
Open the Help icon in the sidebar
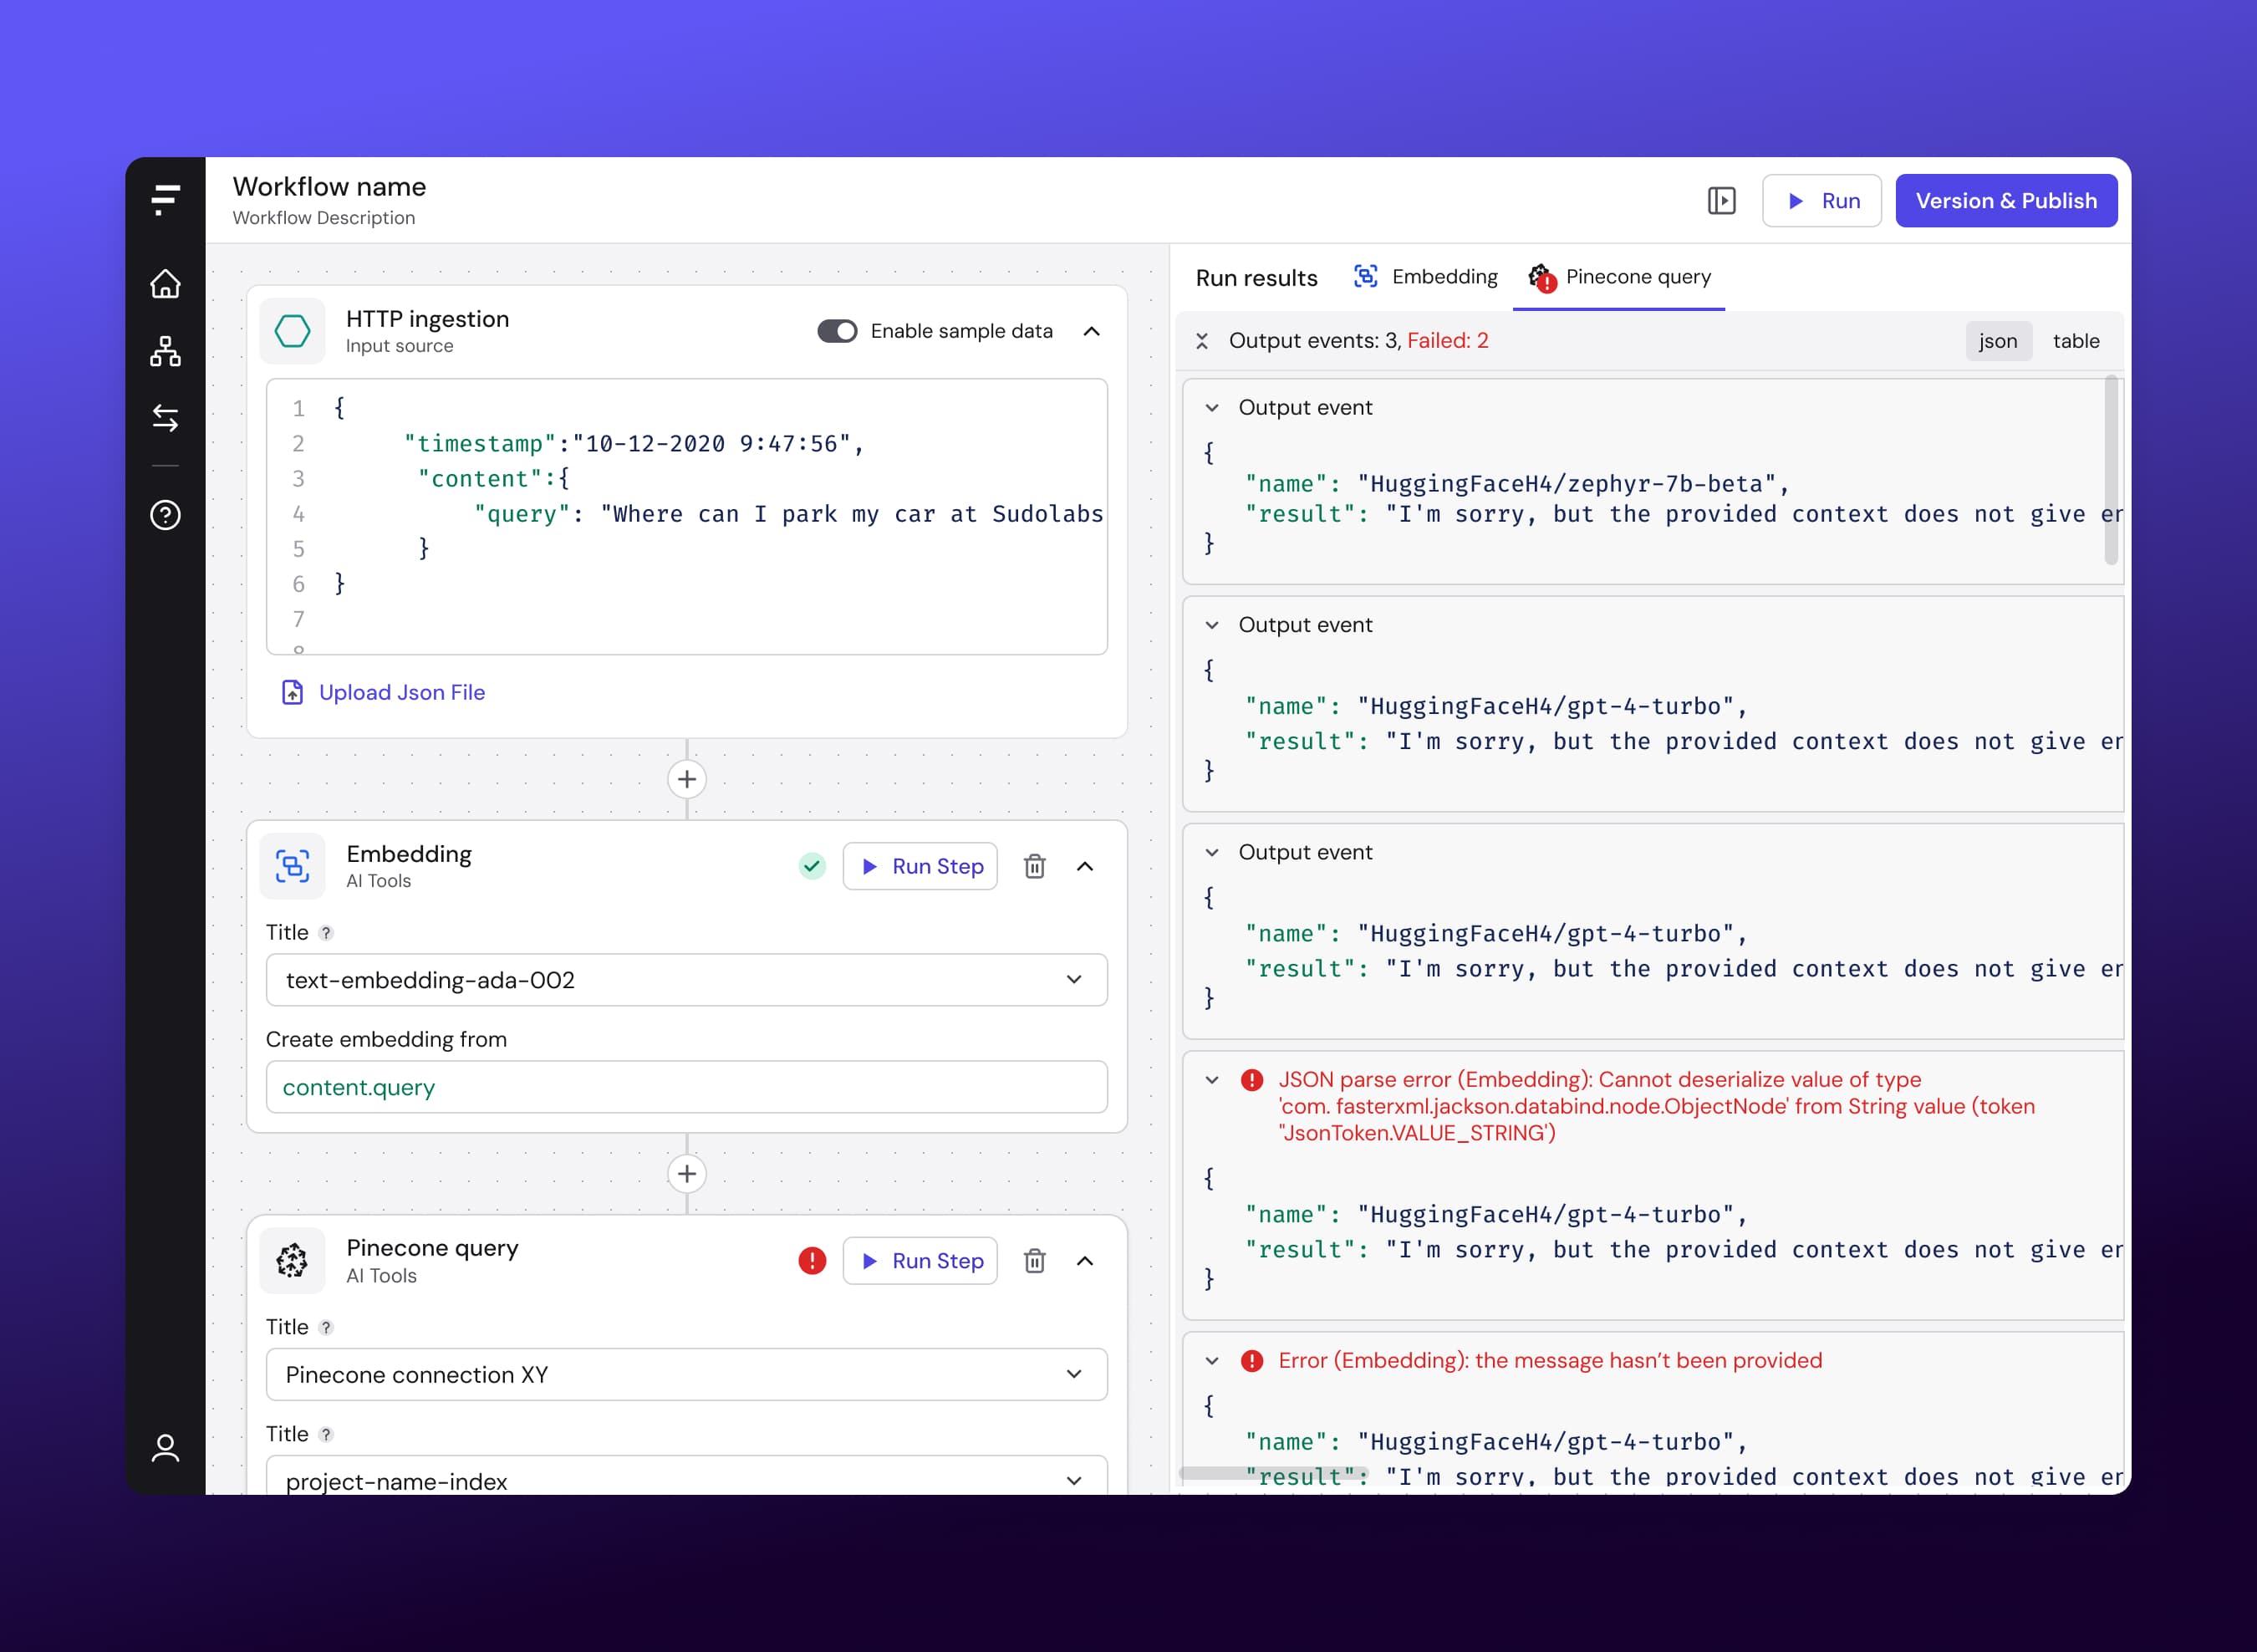(x=165, y=514)
